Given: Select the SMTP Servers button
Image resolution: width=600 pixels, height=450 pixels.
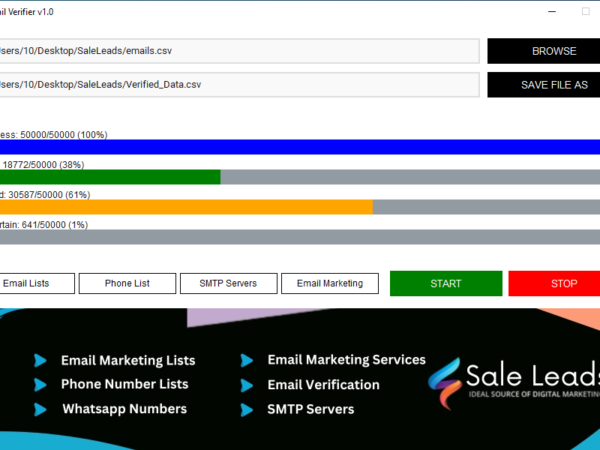Looking at the screenshot, I should (228, 284).
